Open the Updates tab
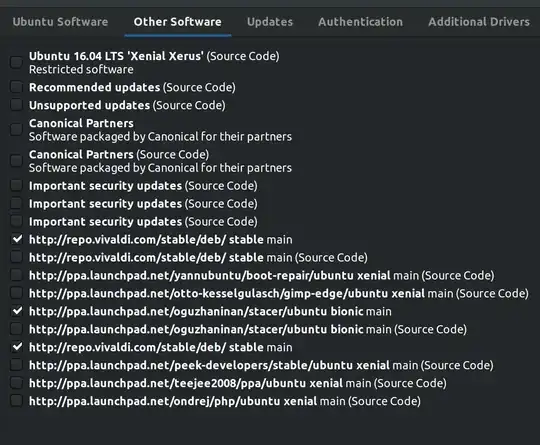 coord(270,22)
